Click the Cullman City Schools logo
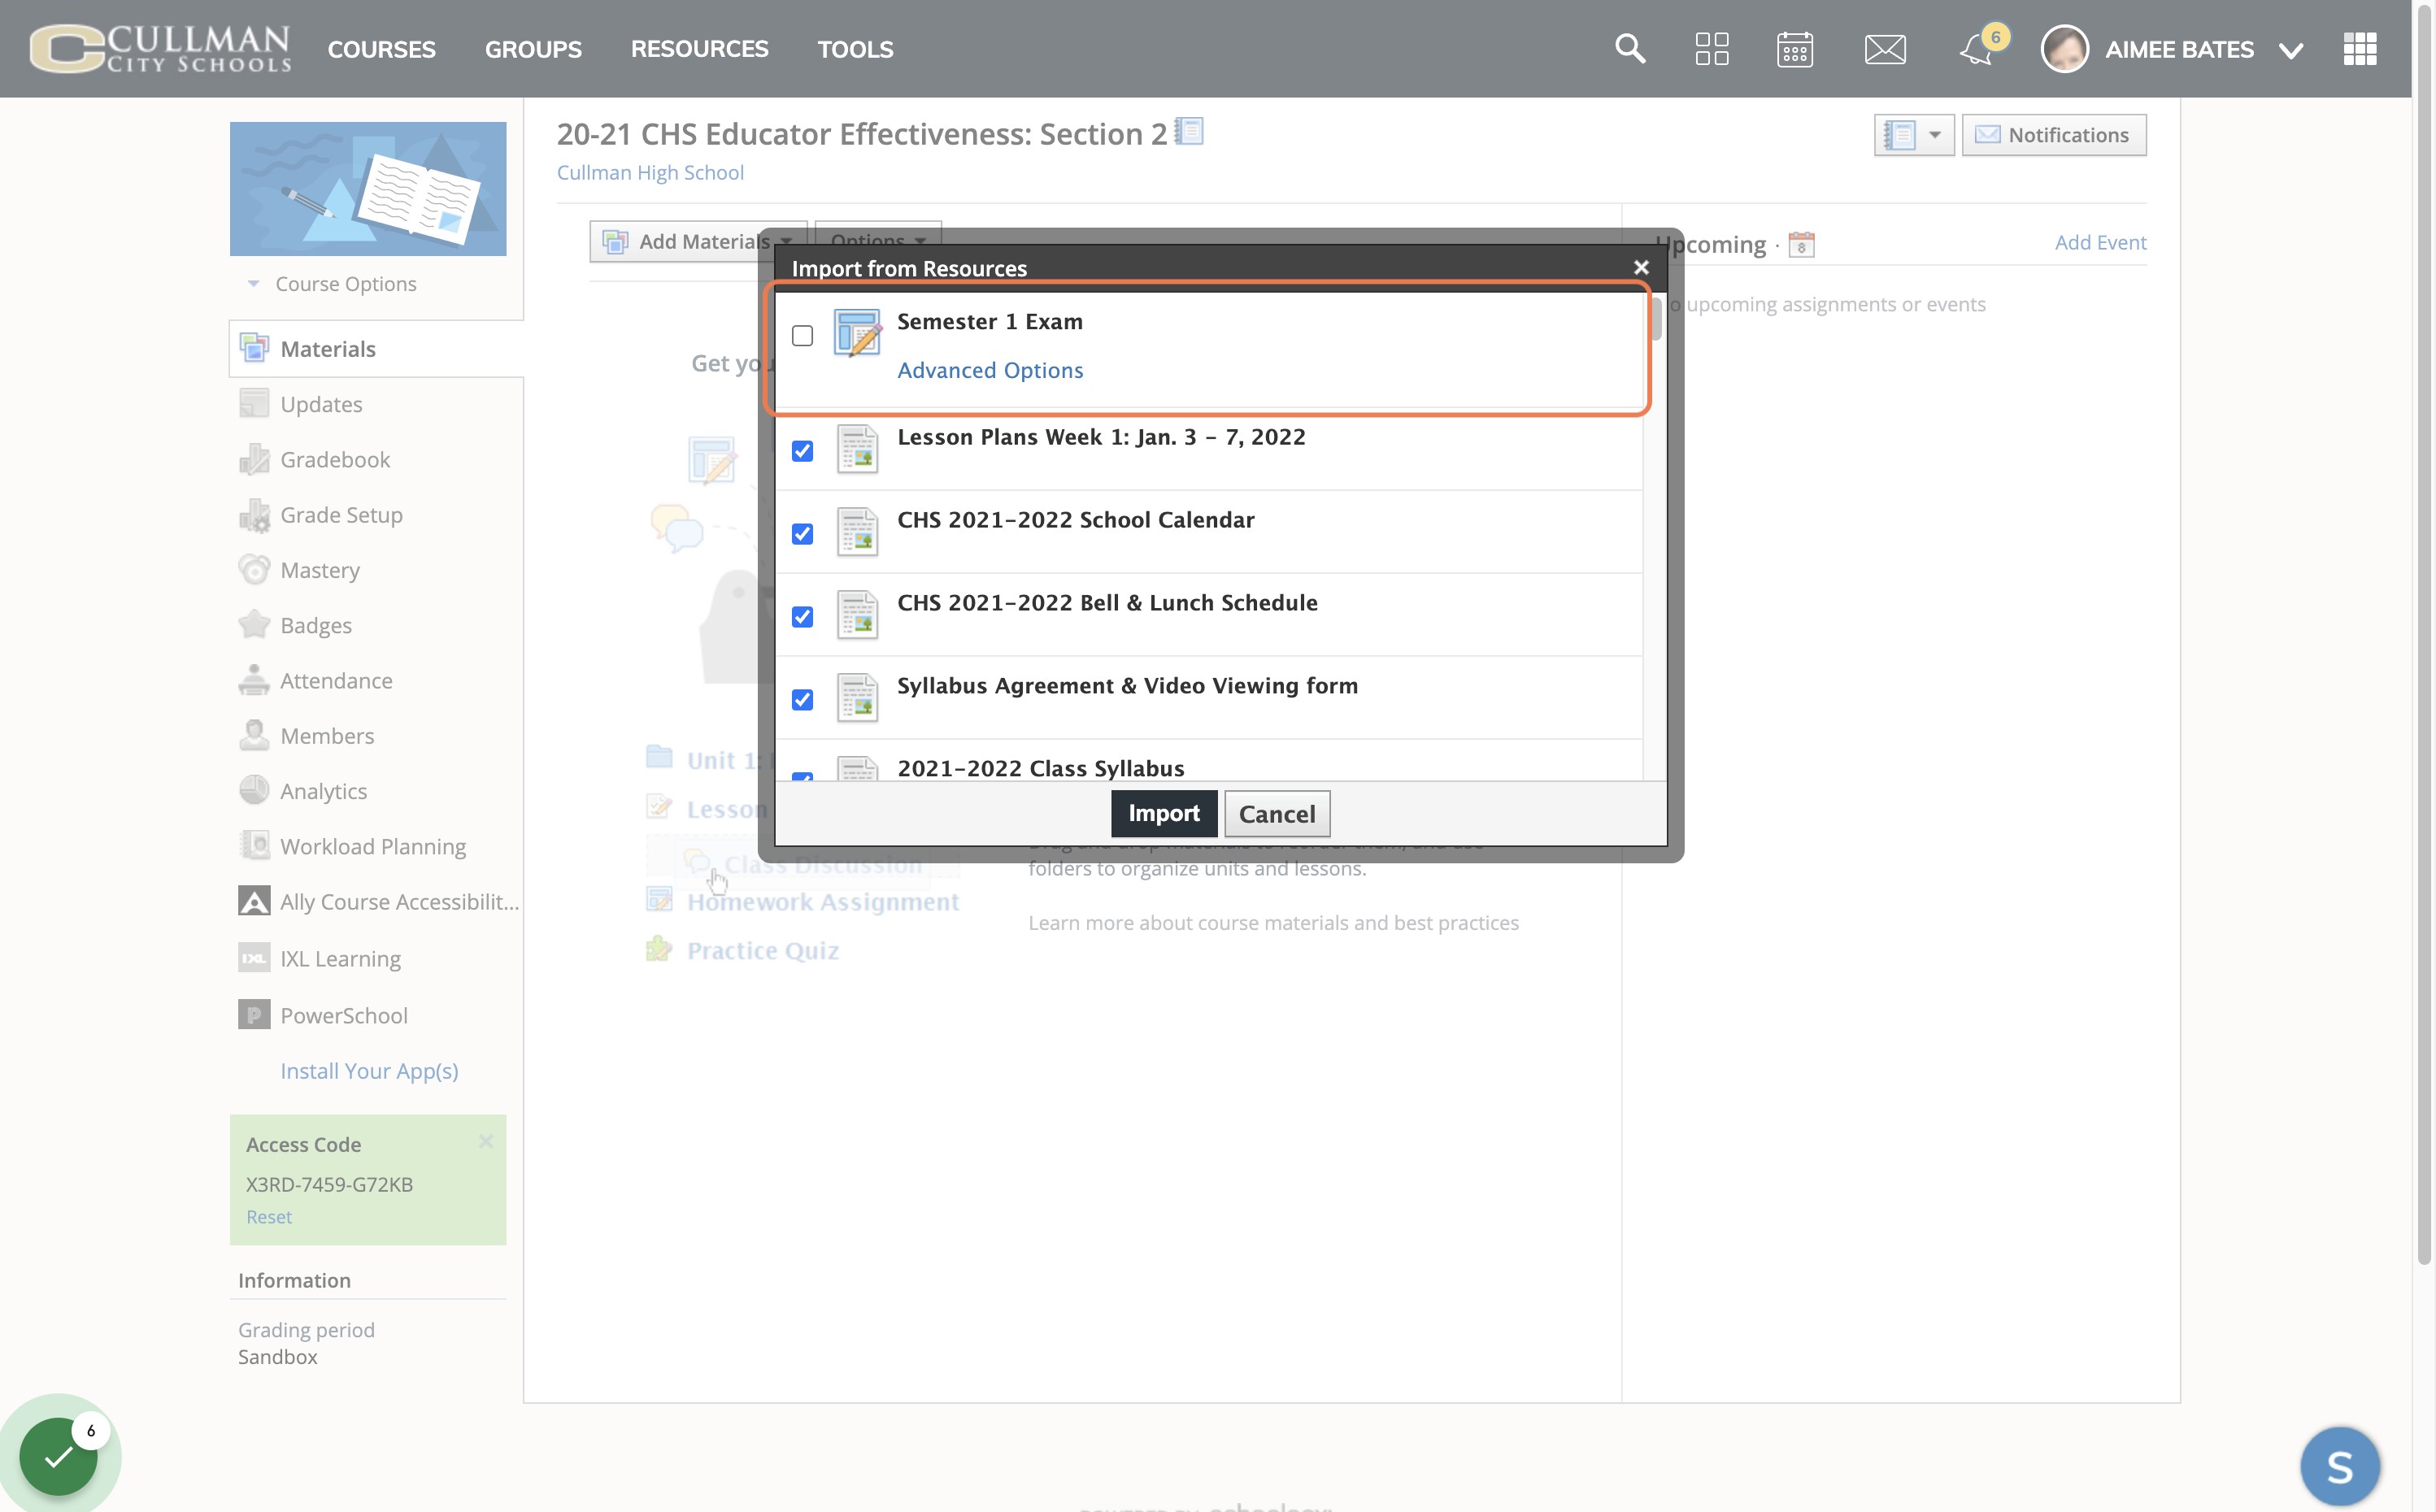This screenshot has height=1512, width=2436. [x=160, y=48]
